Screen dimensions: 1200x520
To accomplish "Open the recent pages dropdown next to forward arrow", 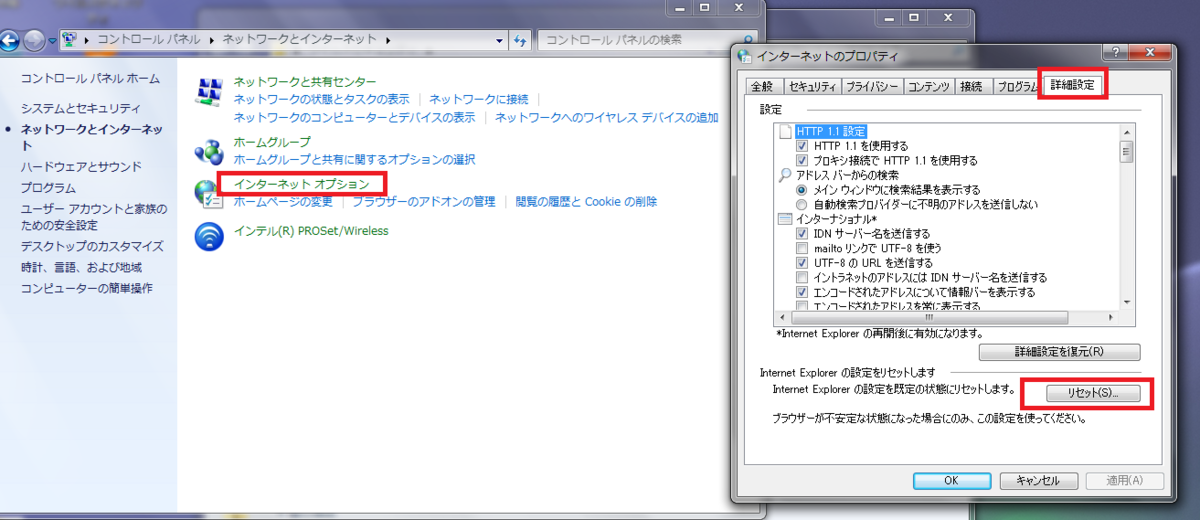I will [52, 41].
